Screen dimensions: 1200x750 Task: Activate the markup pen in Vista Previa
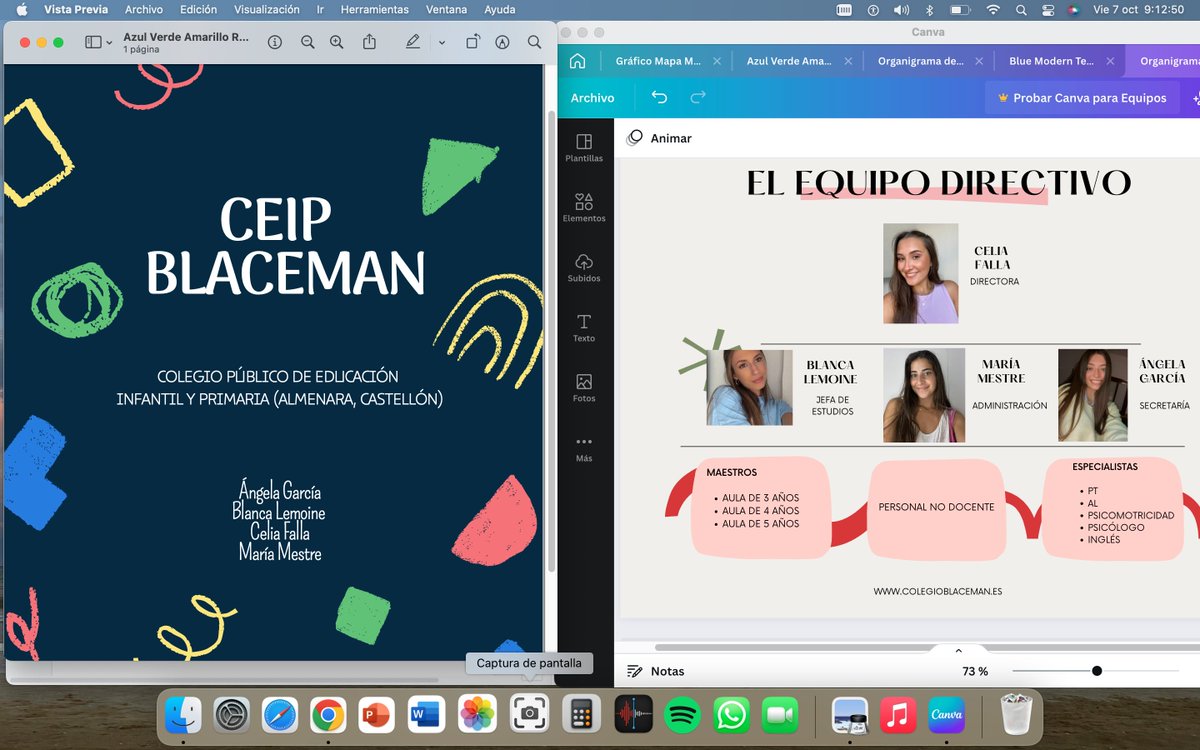tap(413, 42)
